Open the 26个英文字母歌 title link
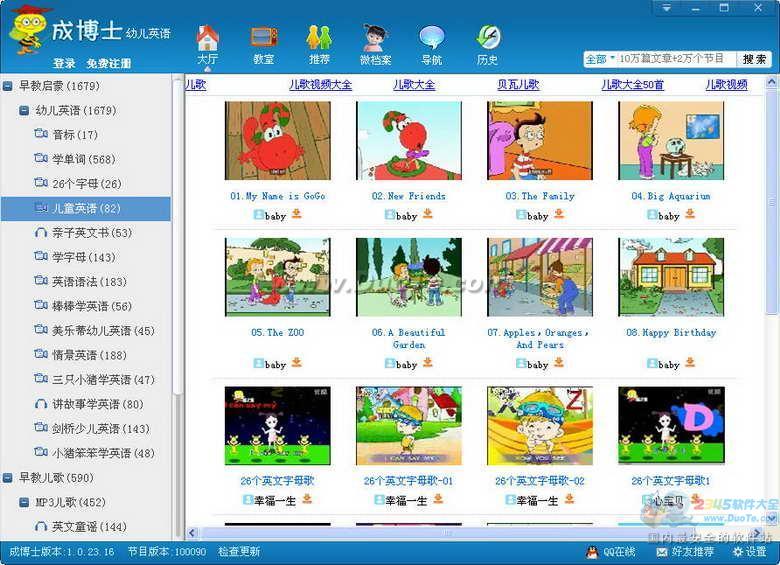The width and height of the screenshot is (780, 565). 278,481
